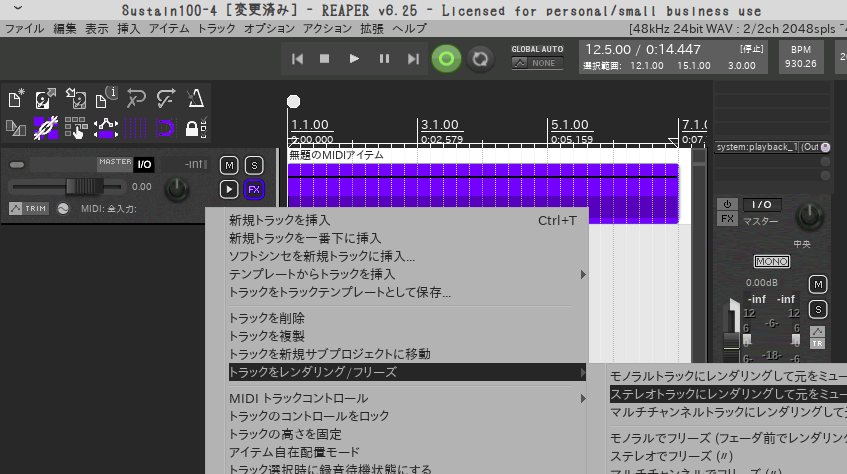Select トラックを複製 in context menu

point(406,336)
